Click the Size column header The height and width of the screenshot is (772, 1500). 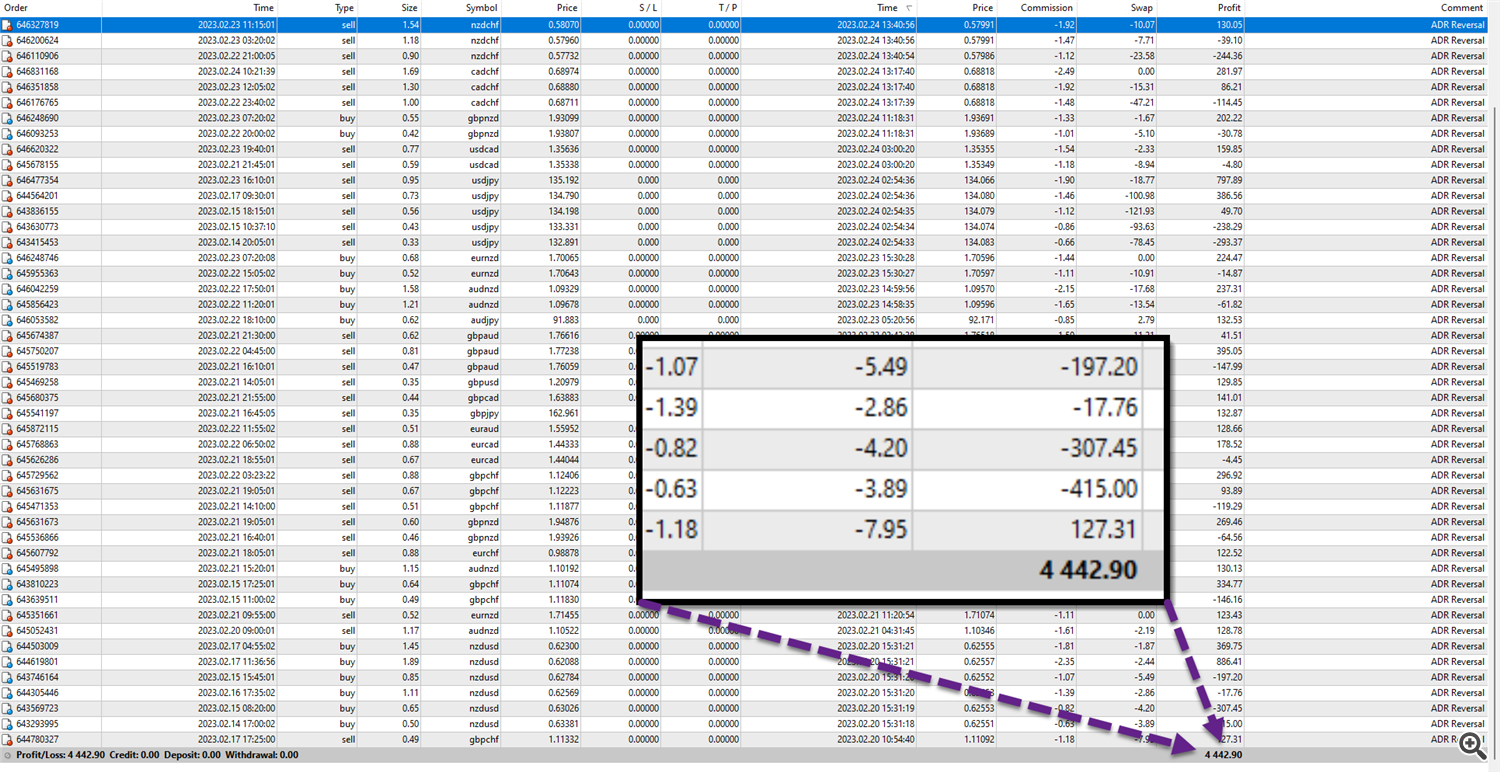click(x=409, y=8)
